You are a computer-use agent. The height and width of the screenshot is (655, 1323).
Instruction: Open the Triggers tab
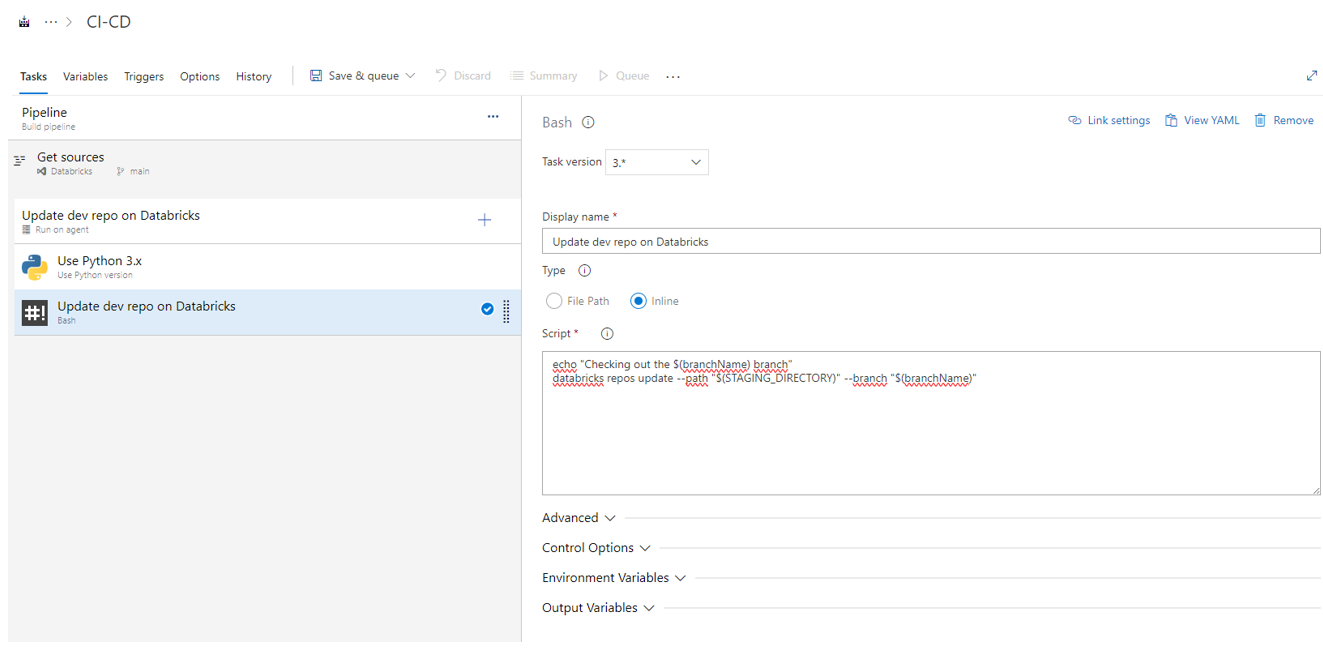coord(144,77)
